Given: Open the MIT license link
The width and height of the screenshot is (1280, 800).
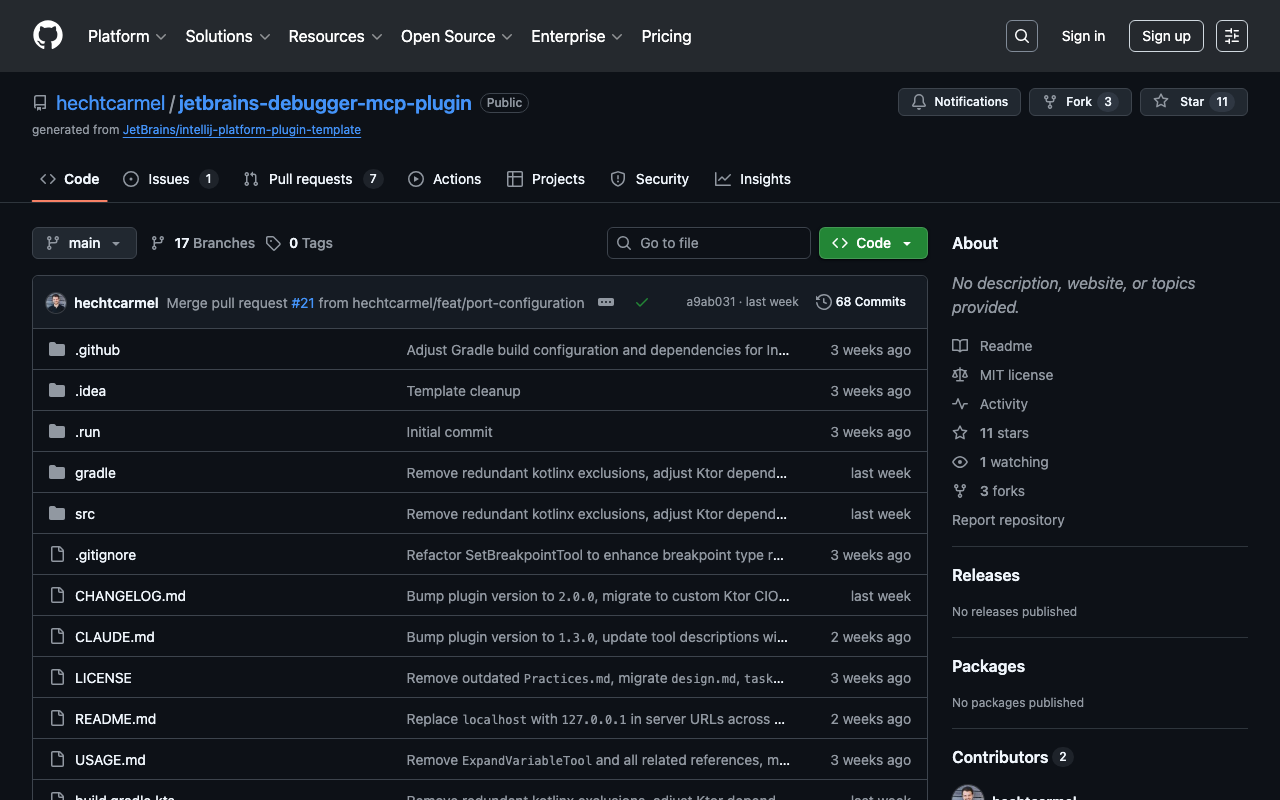Looking at the screenshot, I should click(1016, 375).
